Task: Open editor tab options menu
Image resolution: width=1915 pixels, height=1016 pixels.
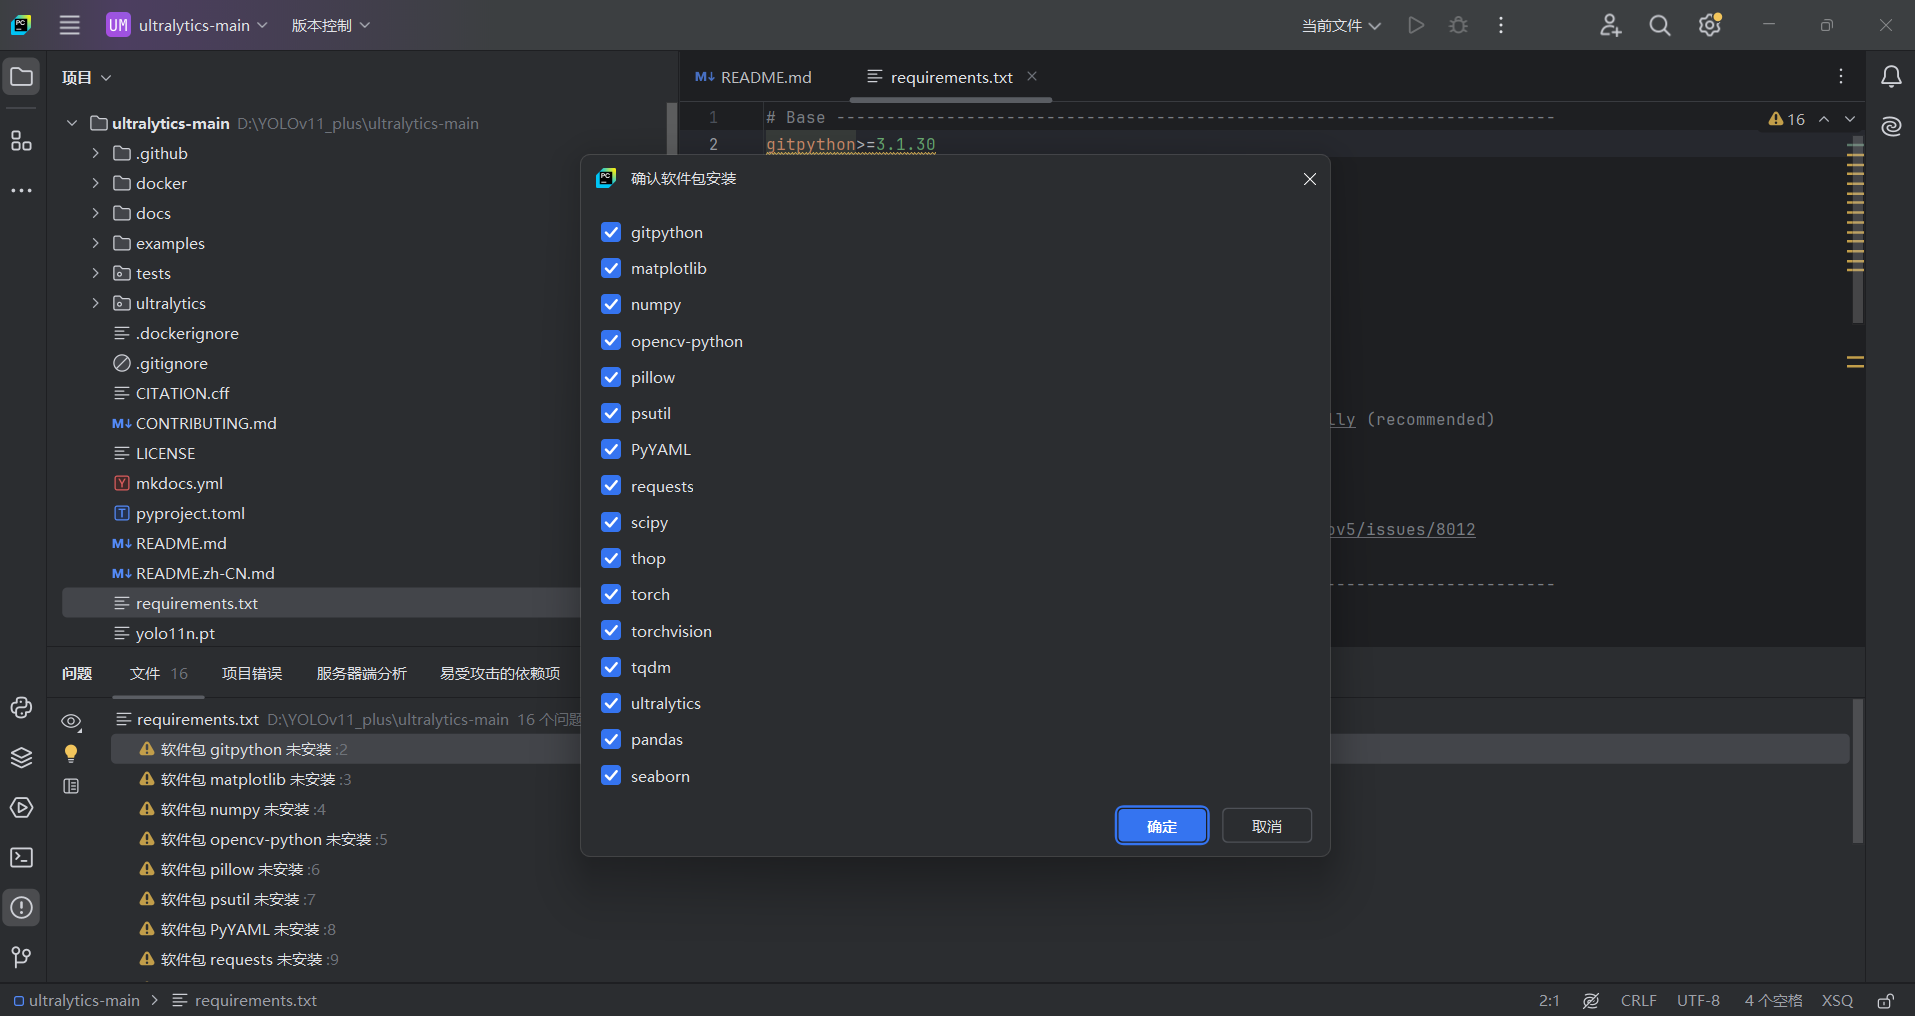Action: pyautogui.click(x=1841, y=77)
